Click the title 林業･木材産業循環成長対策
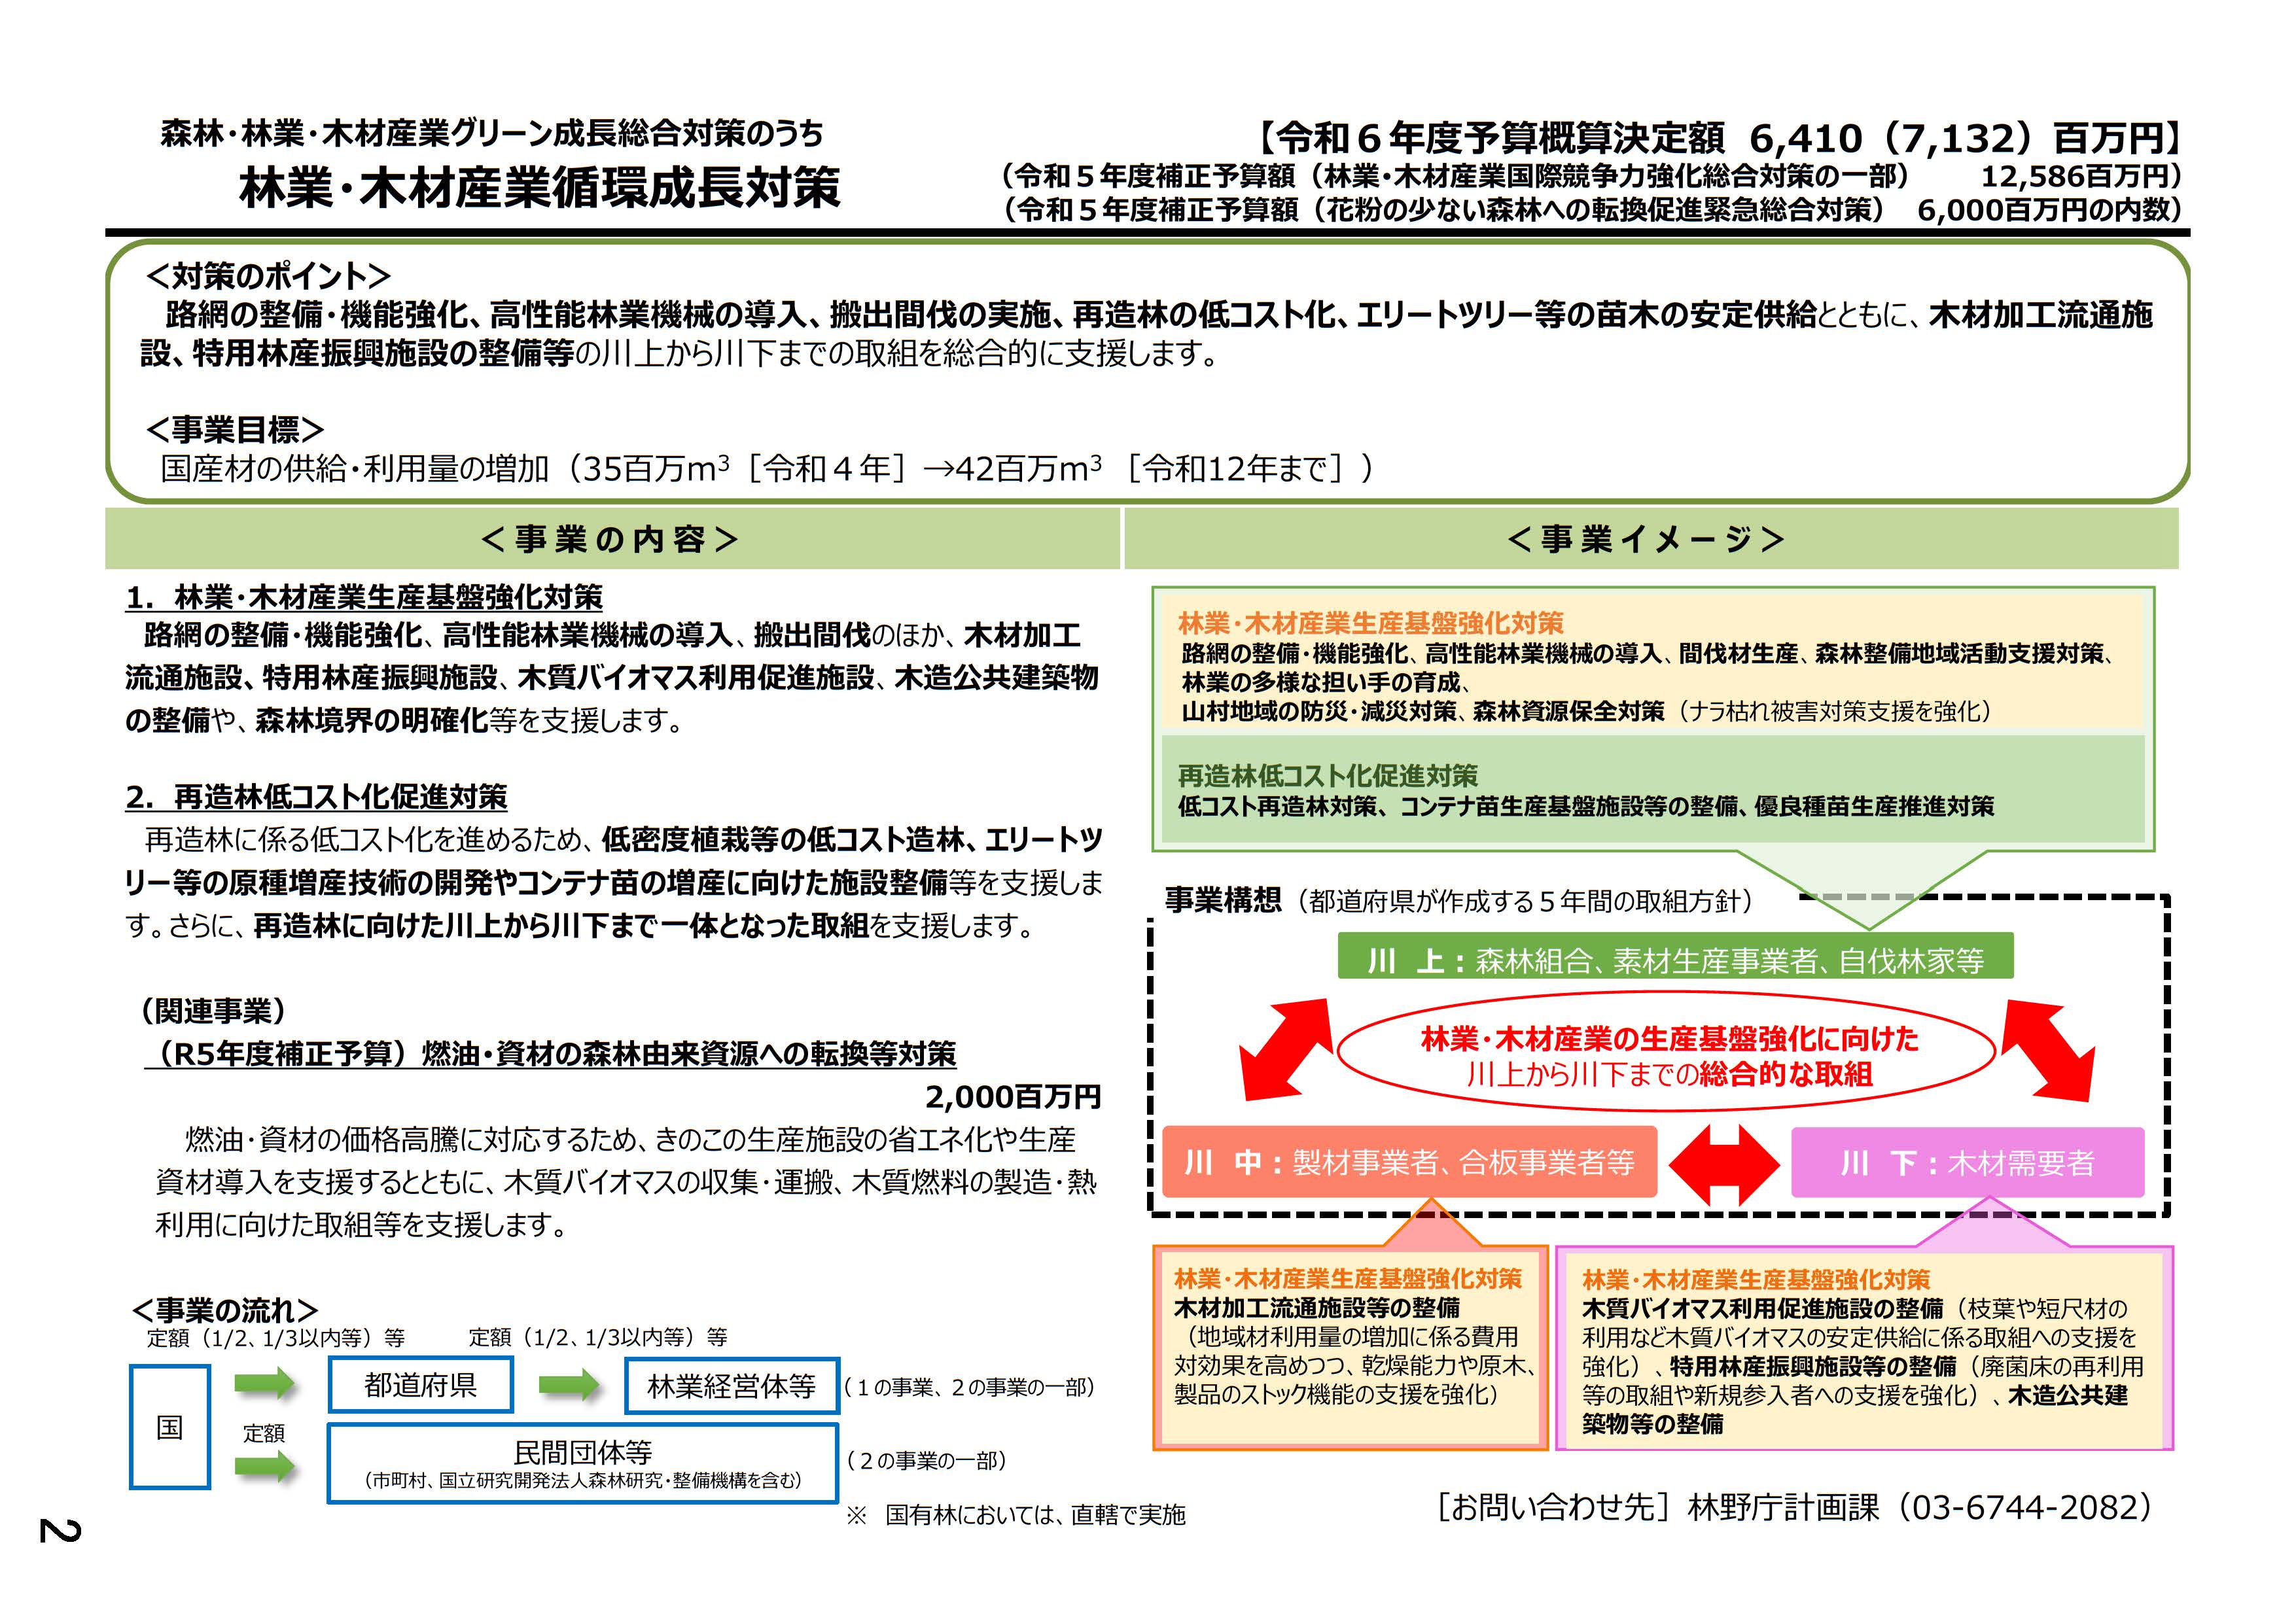This screenshot has width=2296, height=1623. click(539, 187)
